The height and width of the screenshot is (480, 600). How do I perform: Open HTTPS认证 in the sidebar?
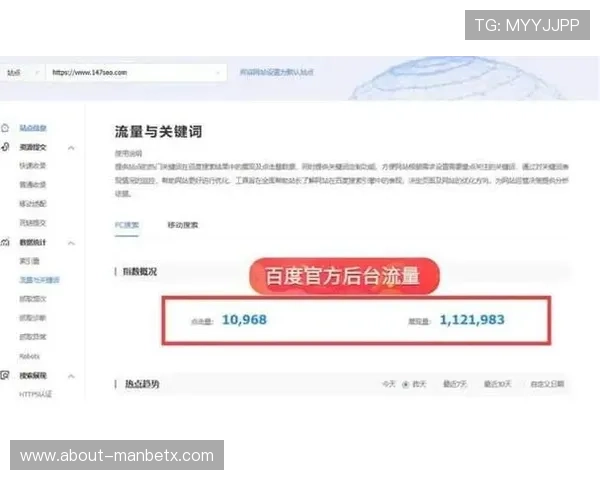(x=36, y=394)
